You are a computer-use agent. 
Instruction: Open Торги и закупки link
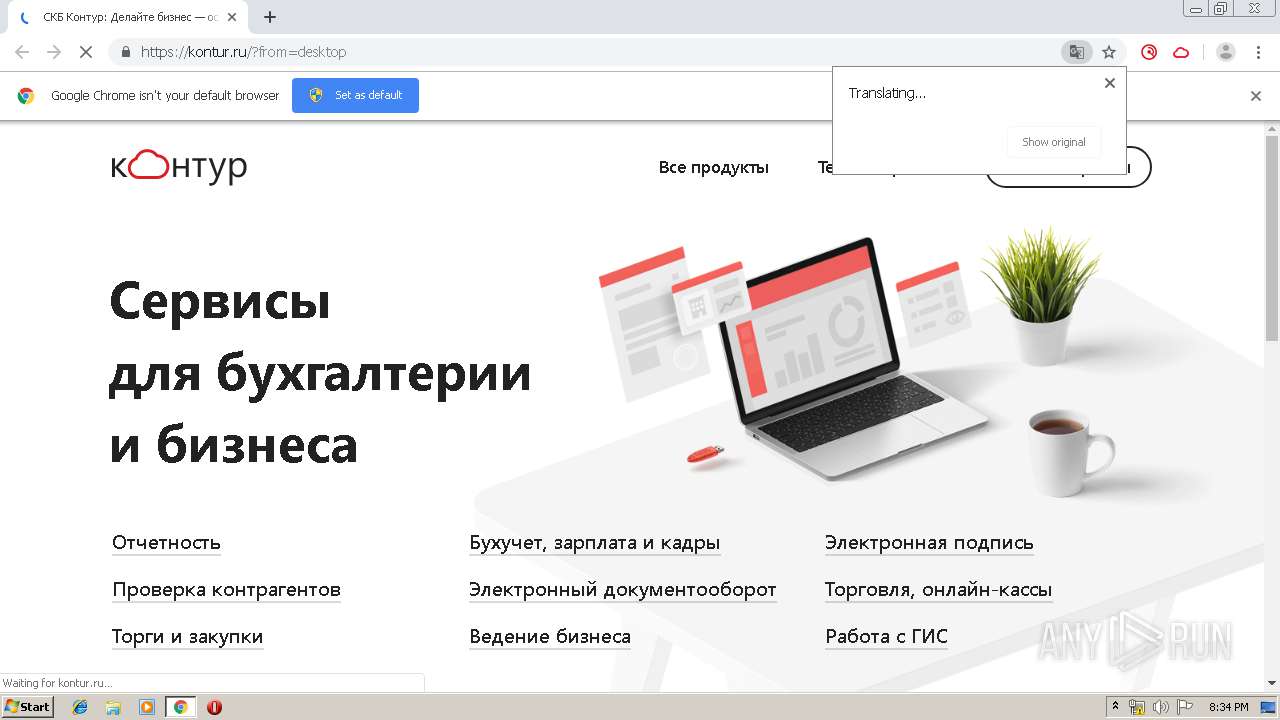pyautogui.click(x=188, y=637)
